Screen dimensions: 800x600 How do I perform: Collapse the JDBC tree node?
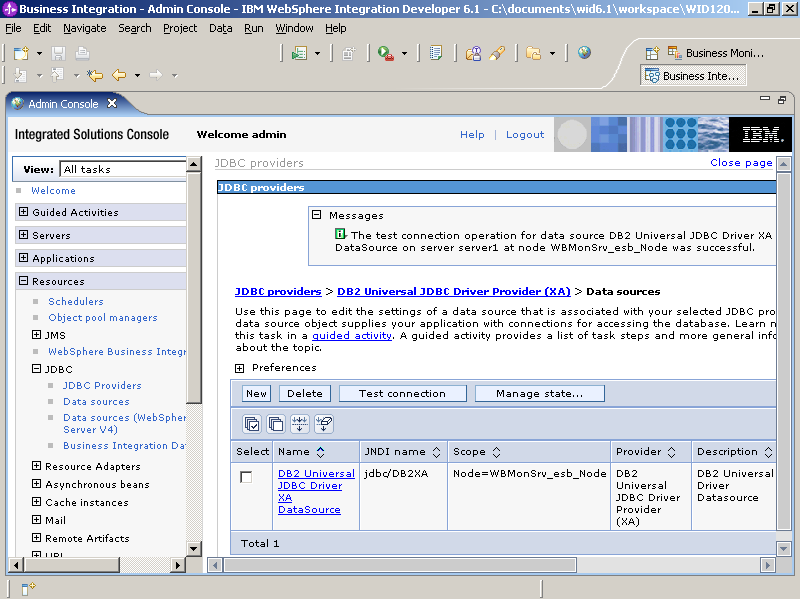[36, 368]
